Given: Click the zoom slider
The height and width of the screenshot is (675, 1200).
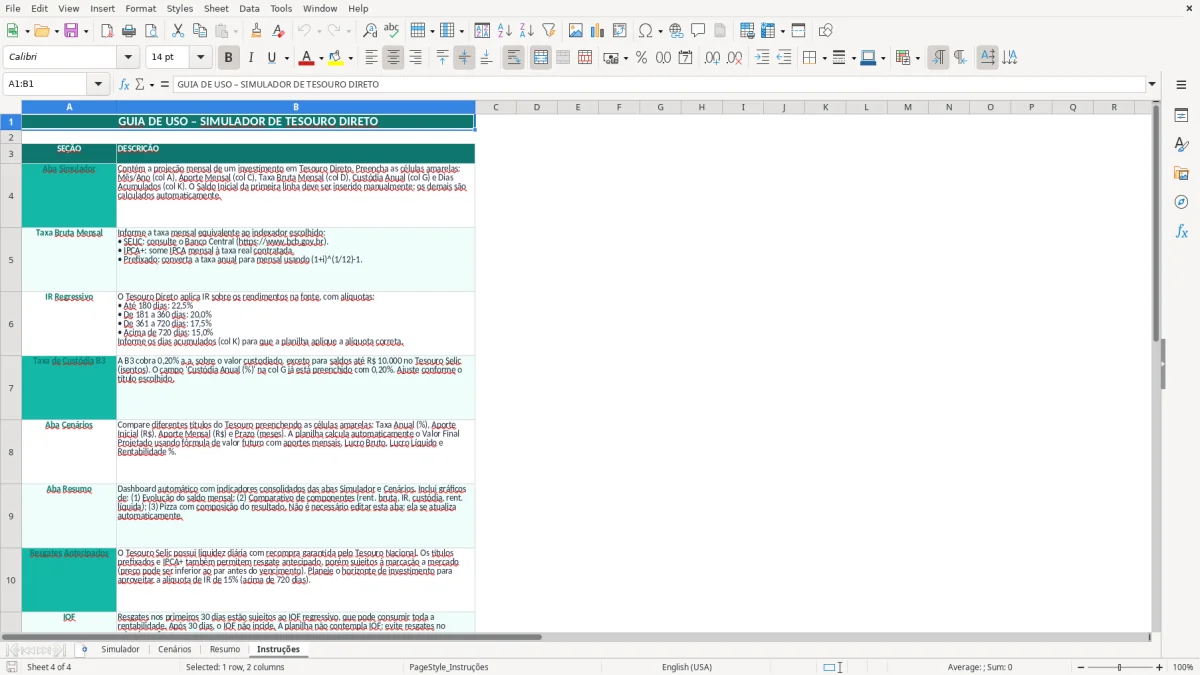Looking at the screenshot, I should 1120,667.
